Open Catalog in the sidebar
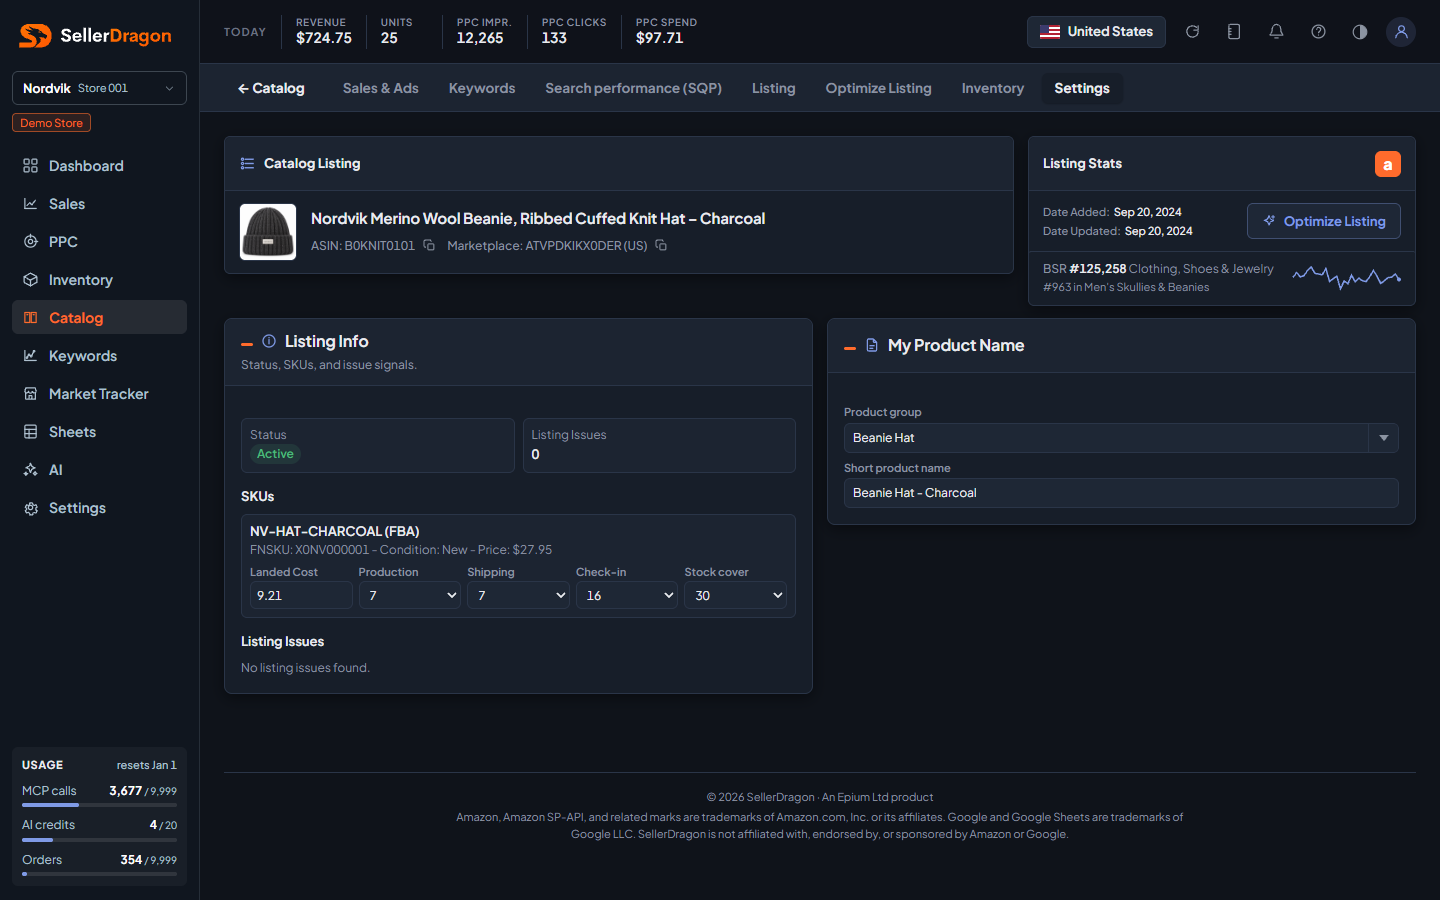This screenshot has height=900, width=1440. click(99, 318)
